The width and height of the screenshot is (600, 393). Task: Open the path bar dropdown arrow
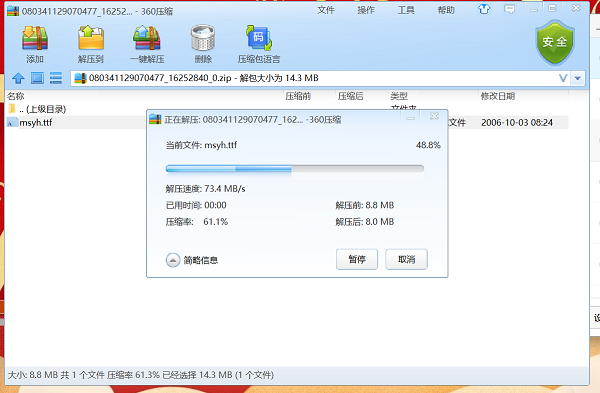(x=577, y=78)
